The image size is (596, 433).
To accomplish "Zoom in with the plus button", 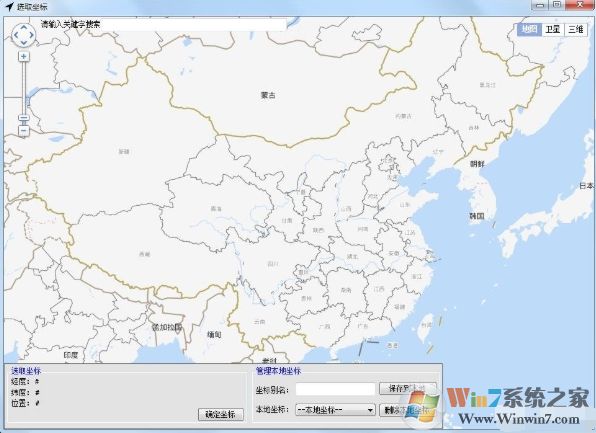I will (x=24, y=57).
